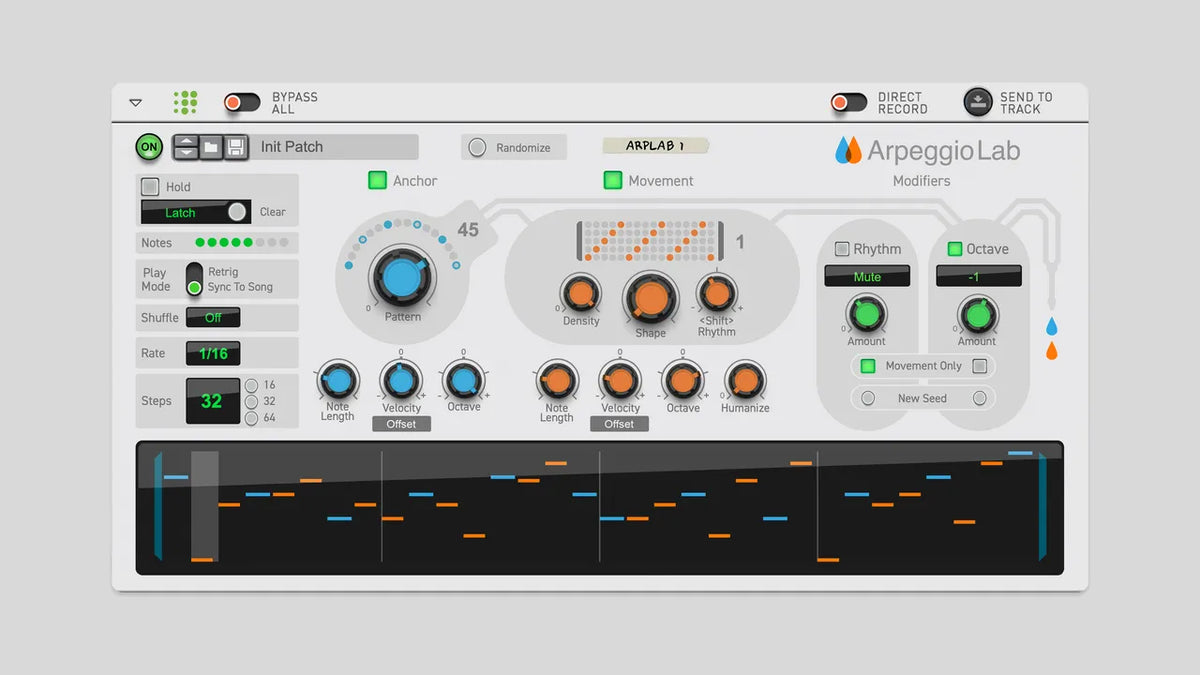Screen dimensions: 1200x675
Task: Open the chevron dropdown at top-left
Action: pos(135,101)
